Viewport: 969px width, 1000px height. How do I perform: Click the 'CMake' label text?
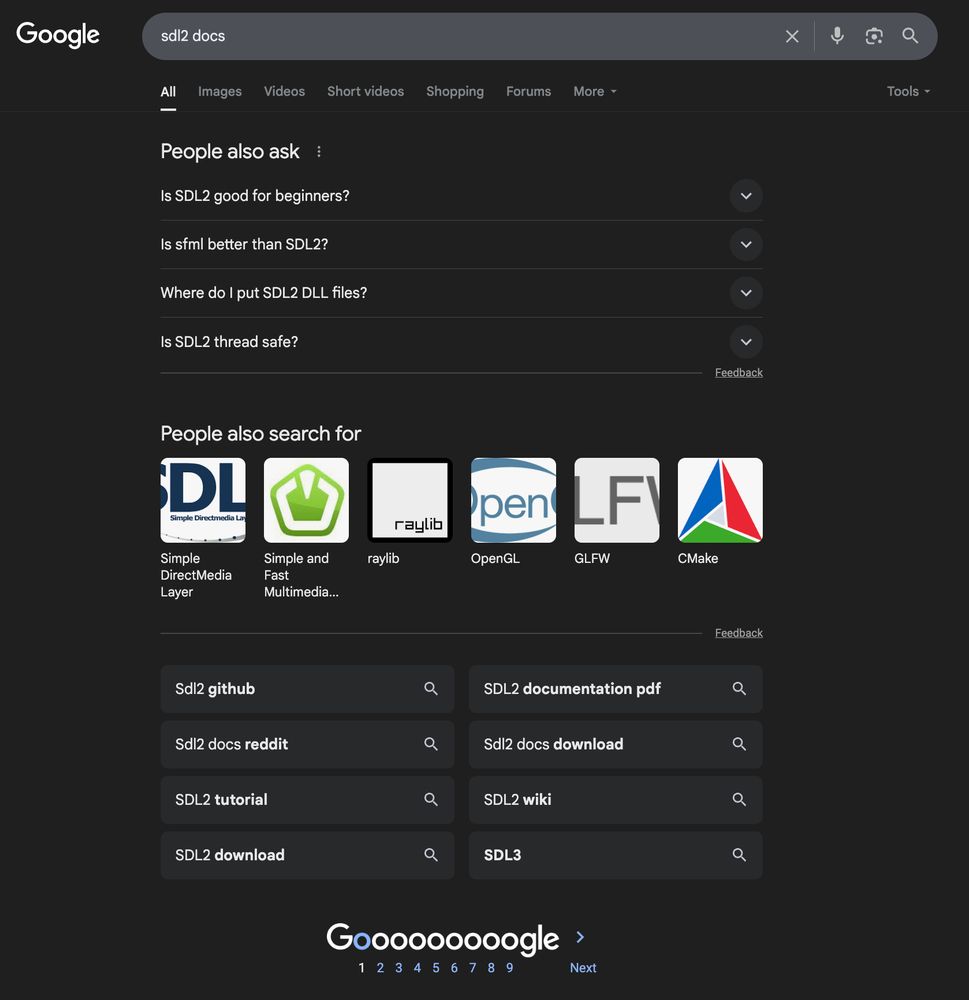tap(698, 558)
